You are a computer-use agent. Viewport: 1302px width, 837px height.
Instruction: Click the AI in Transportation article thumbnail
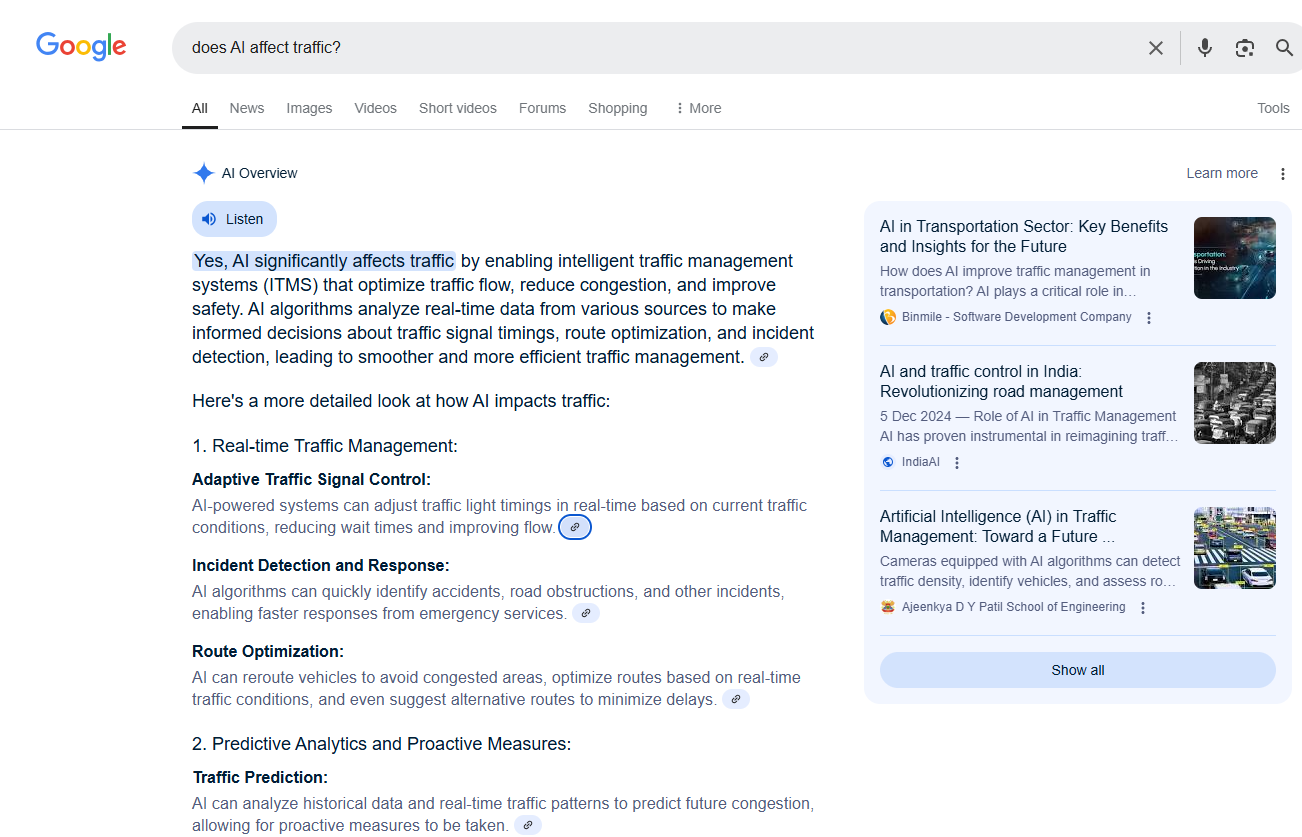1235,258
